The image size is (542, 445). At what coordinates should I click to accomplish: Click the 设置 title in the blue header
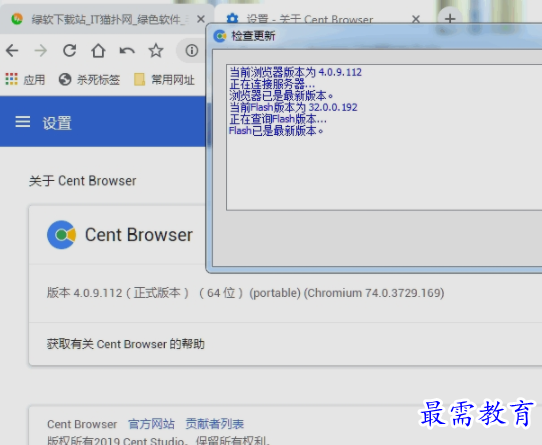[x=57, y=123]
